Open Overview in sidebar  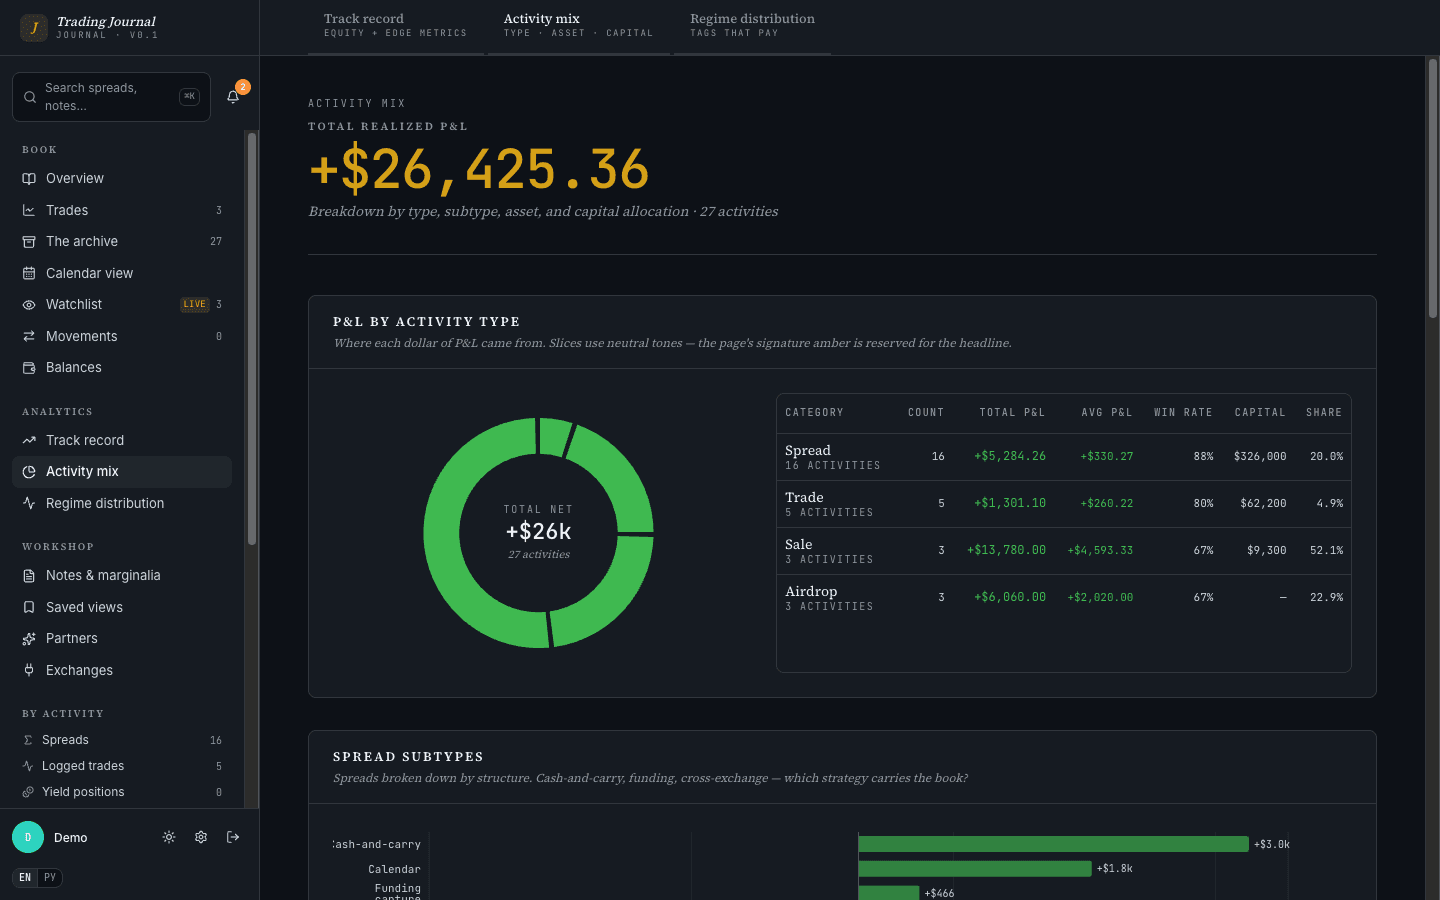(122, 178)
